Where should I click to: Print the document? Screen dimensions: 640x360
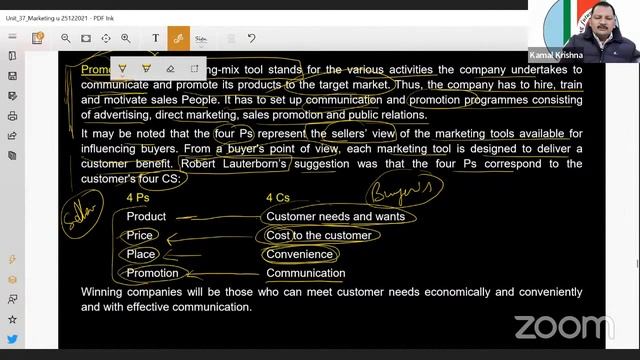click(x=12, y=116)
